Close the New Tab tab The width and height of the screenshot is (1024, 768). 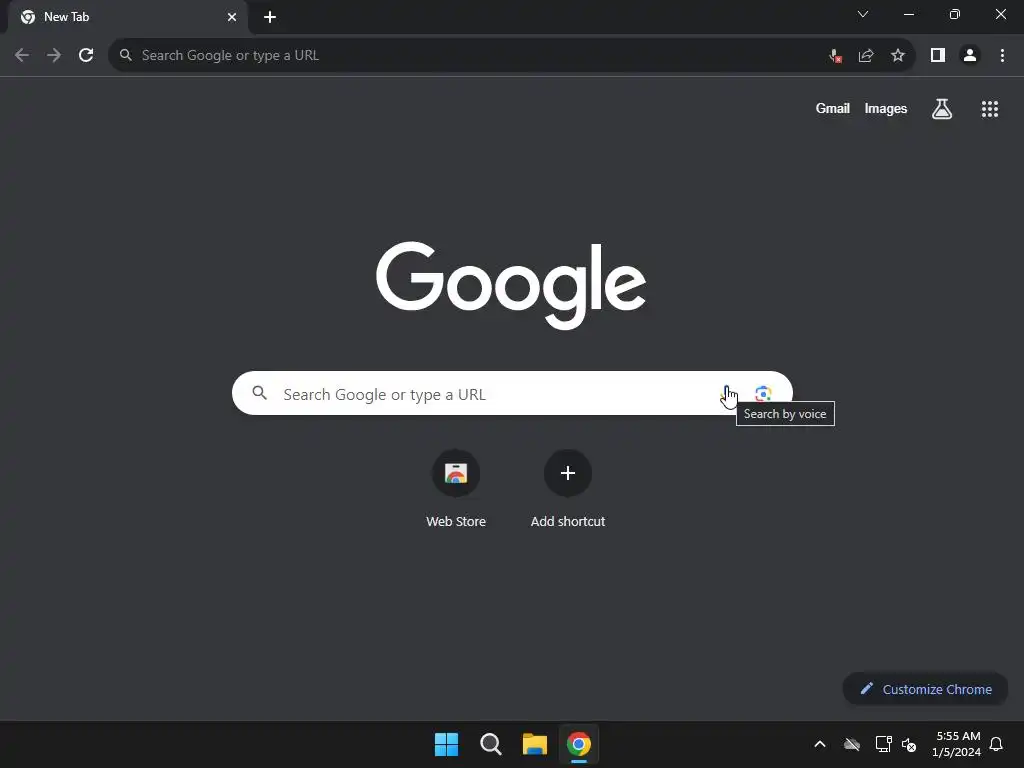(x=232, y=17)
